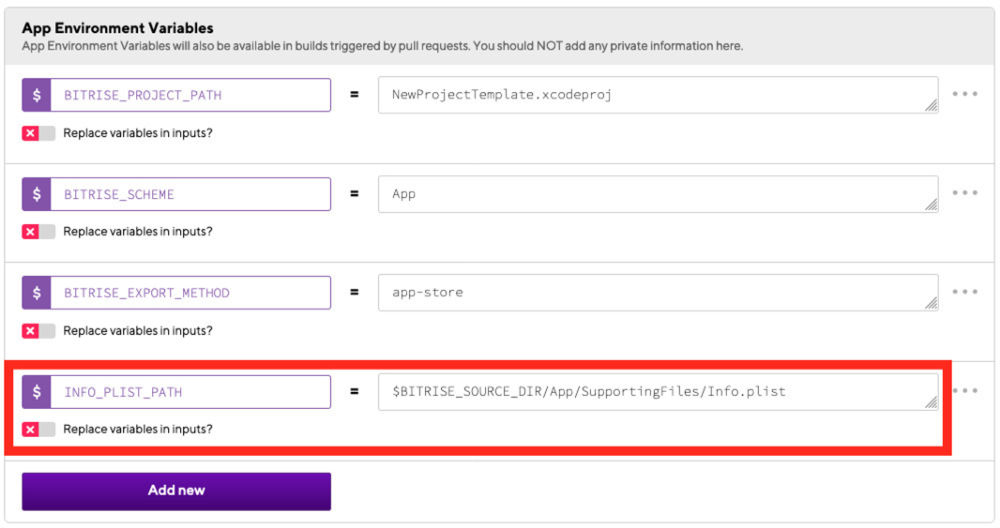
Task: Edit the BITRISE_EXPORT_METHOD key field
Action: [x=191, y=293]
